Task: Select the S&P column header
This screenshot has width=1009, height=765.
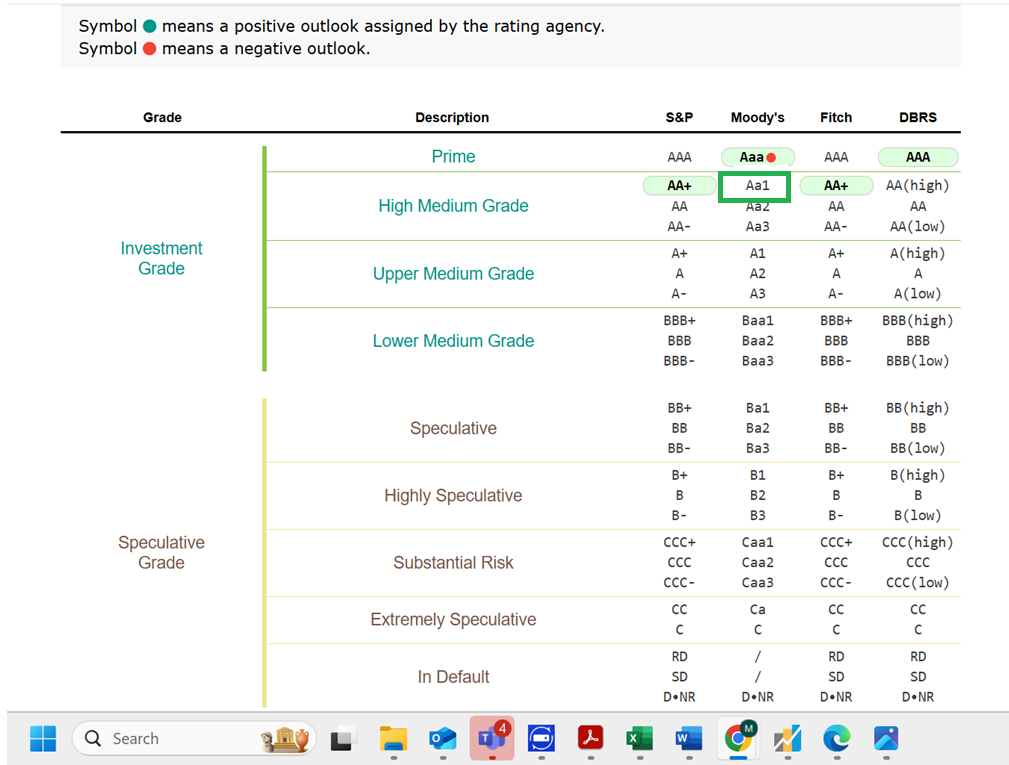Action: coord(679,117)
